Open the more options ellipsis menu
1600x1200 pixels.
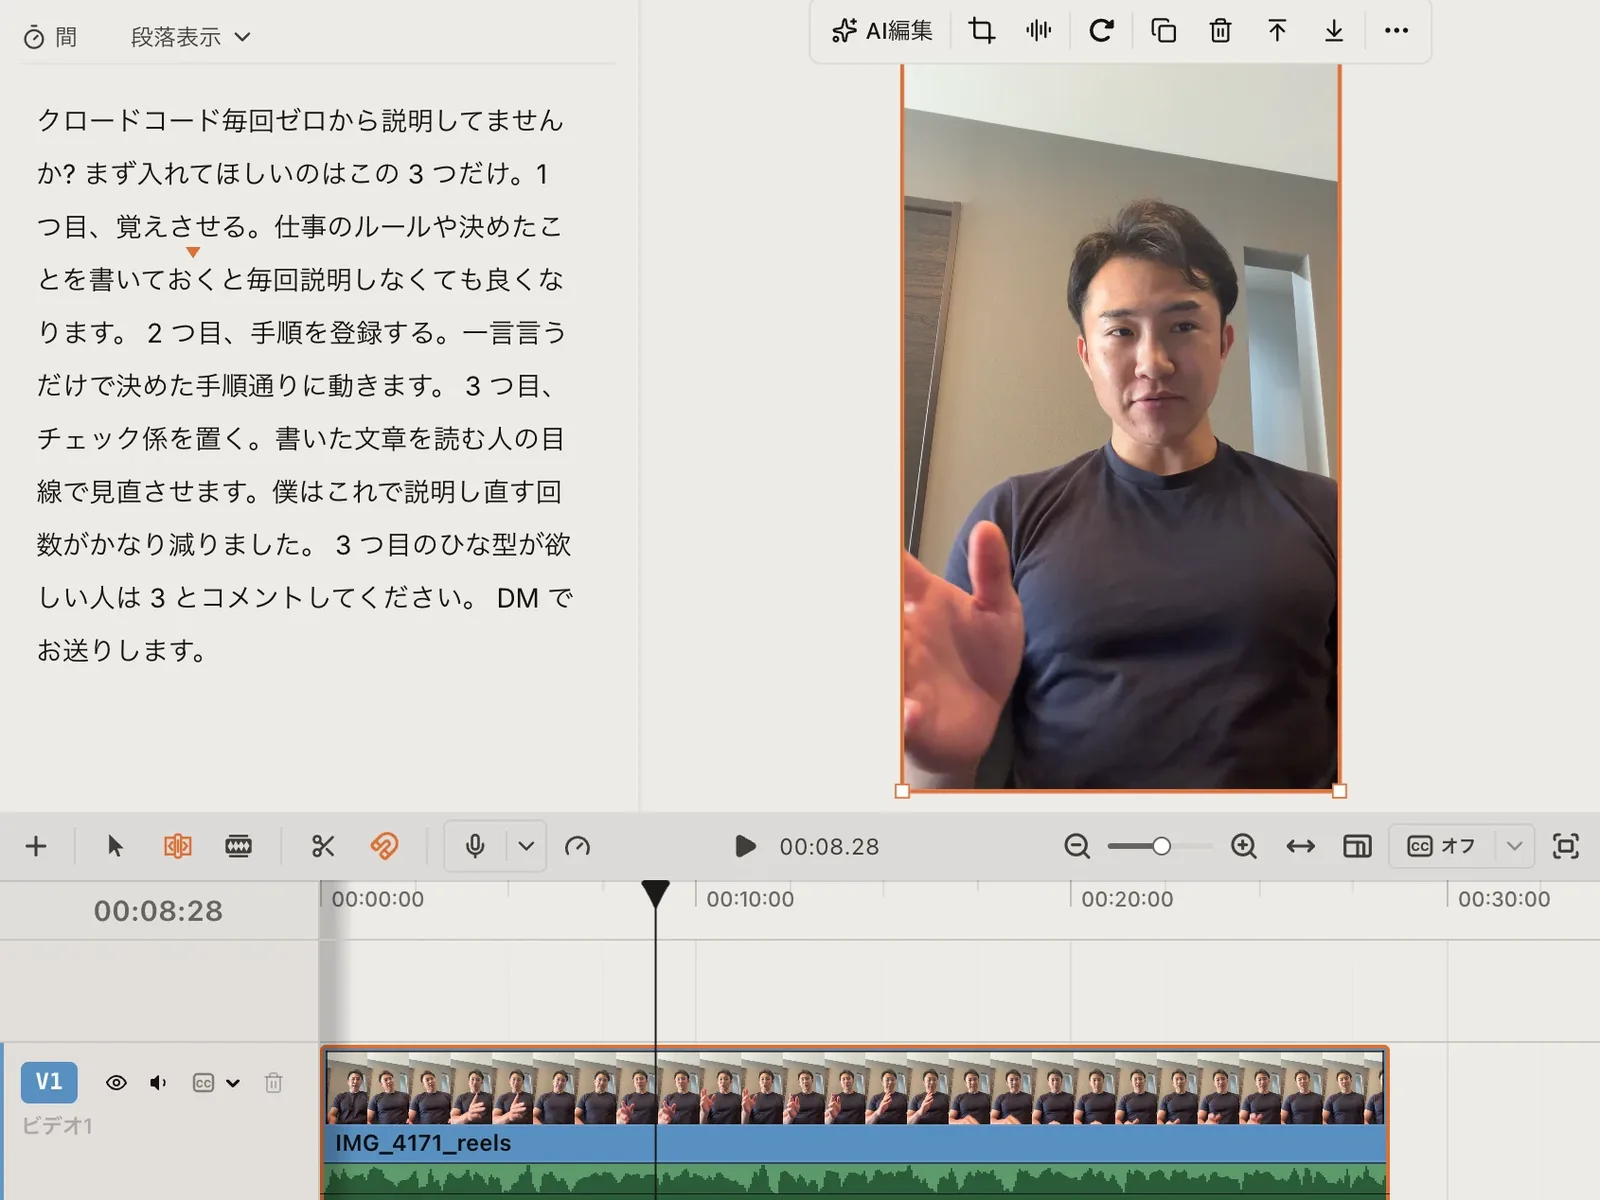(x=1396, y=31)
